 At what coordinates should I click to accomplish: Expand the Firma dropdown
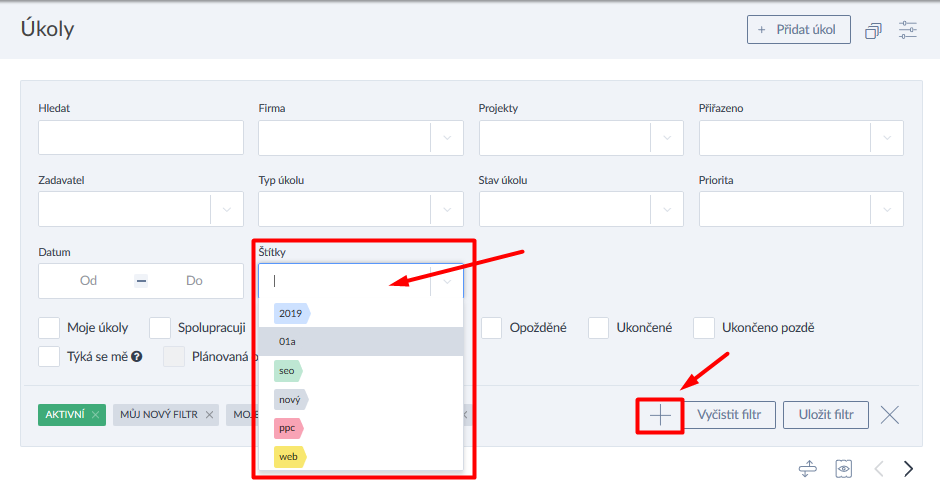[x=447, y=138]
